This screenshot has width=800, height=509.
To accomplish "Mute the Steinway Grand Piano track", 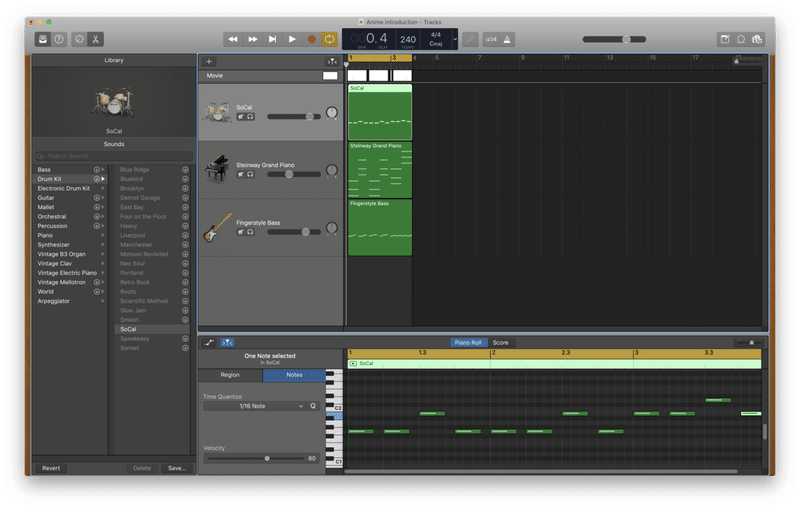I will click(241, 174).
